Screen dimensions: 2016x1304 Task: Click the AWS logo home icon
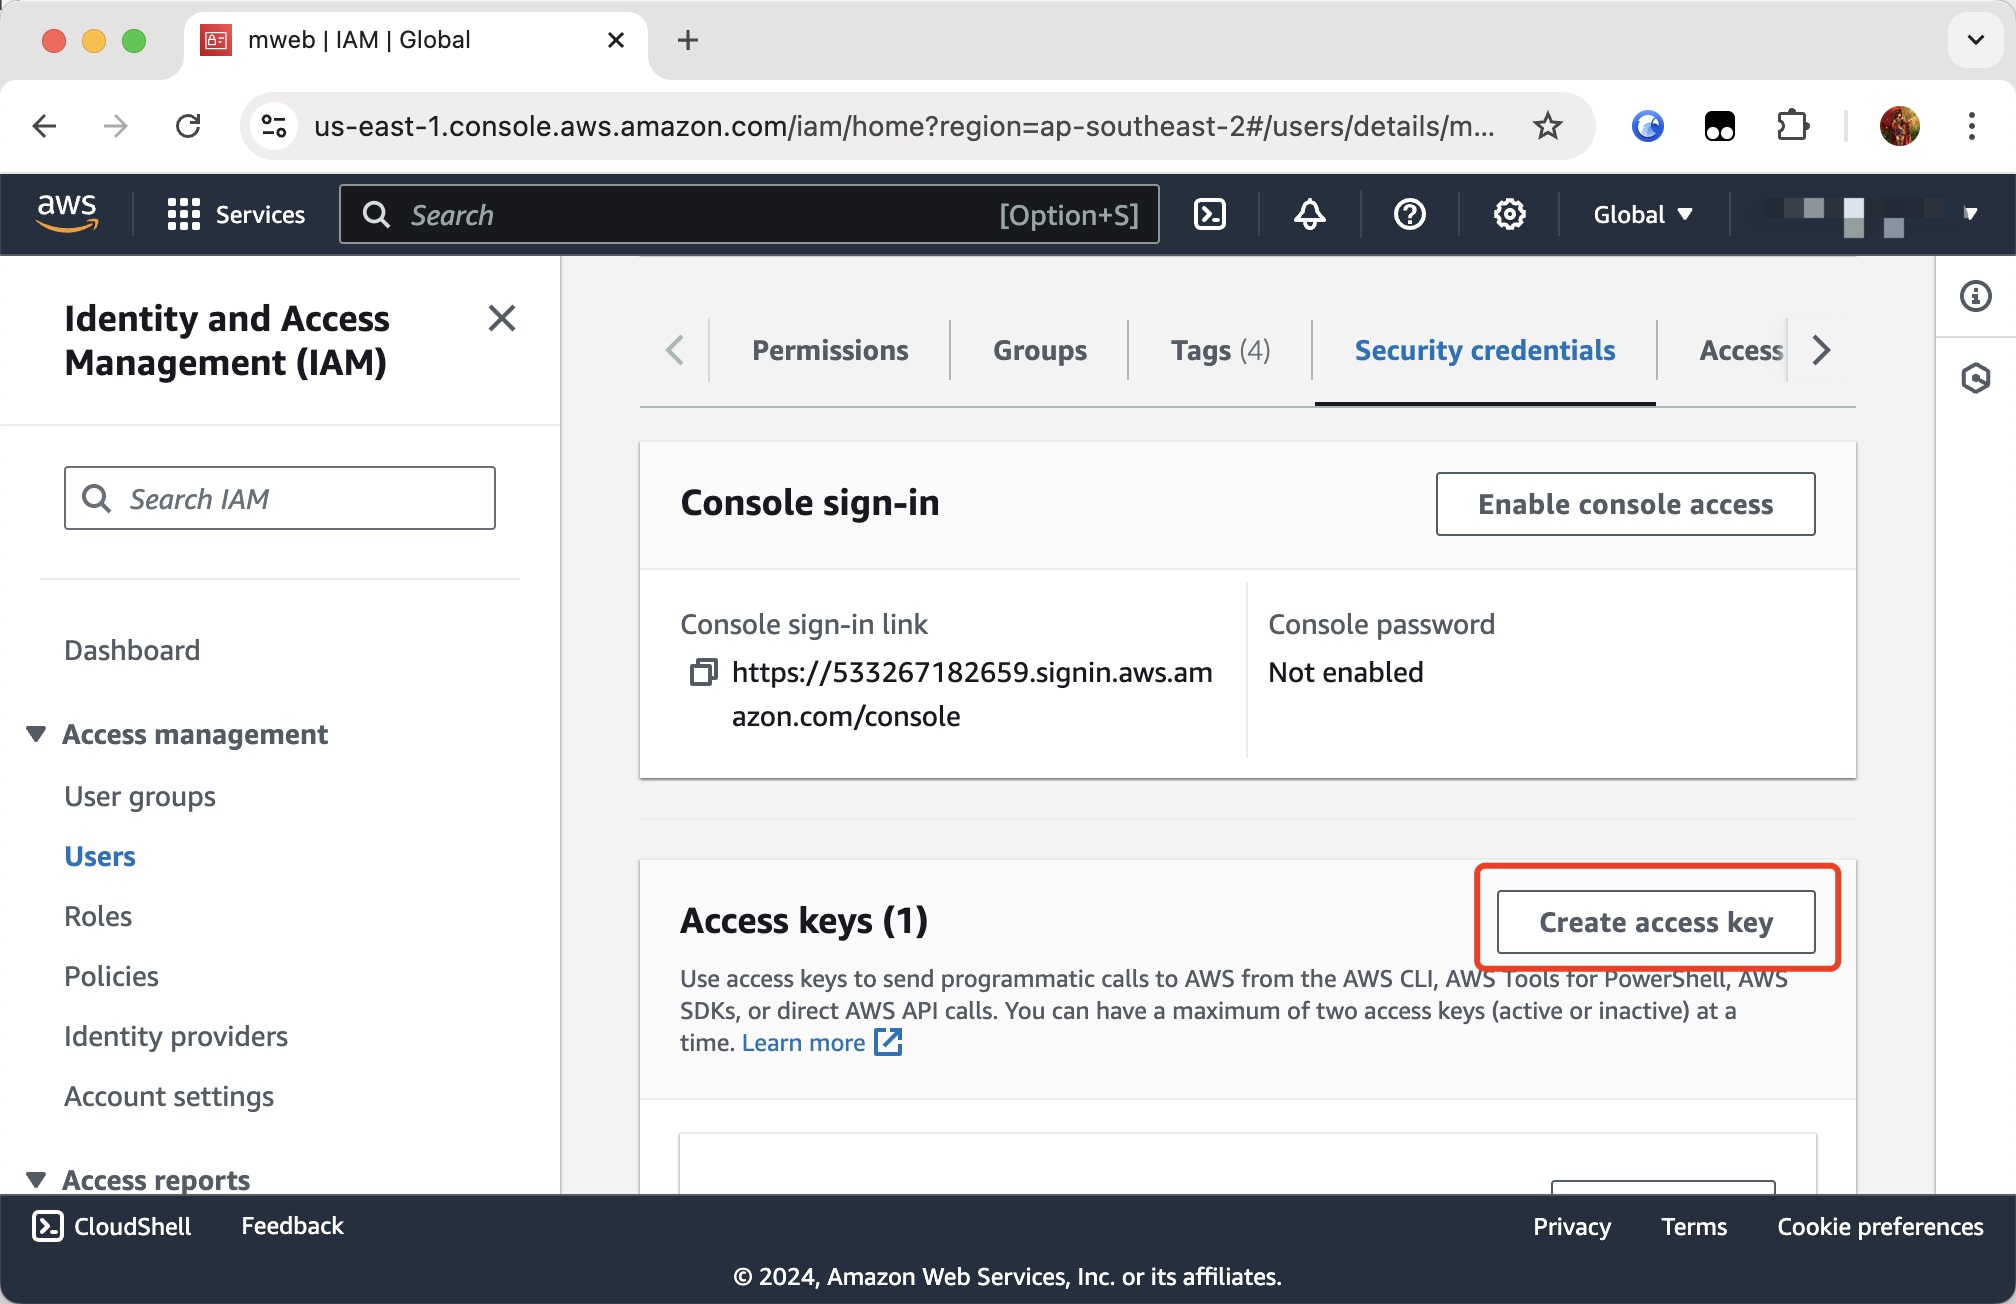67,212
